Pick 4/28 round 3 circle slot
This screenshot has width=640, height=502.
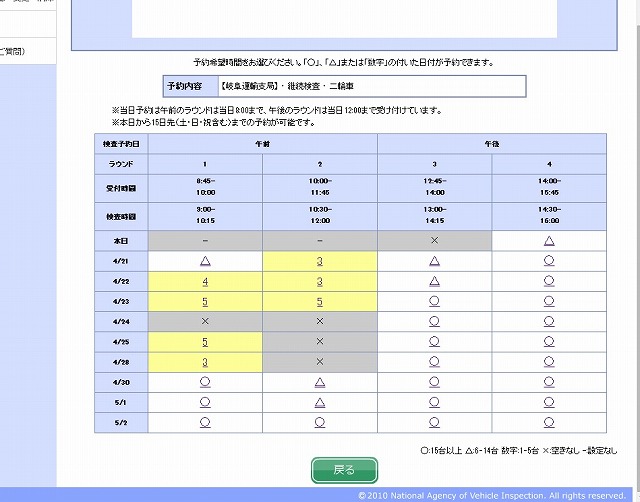435,362
